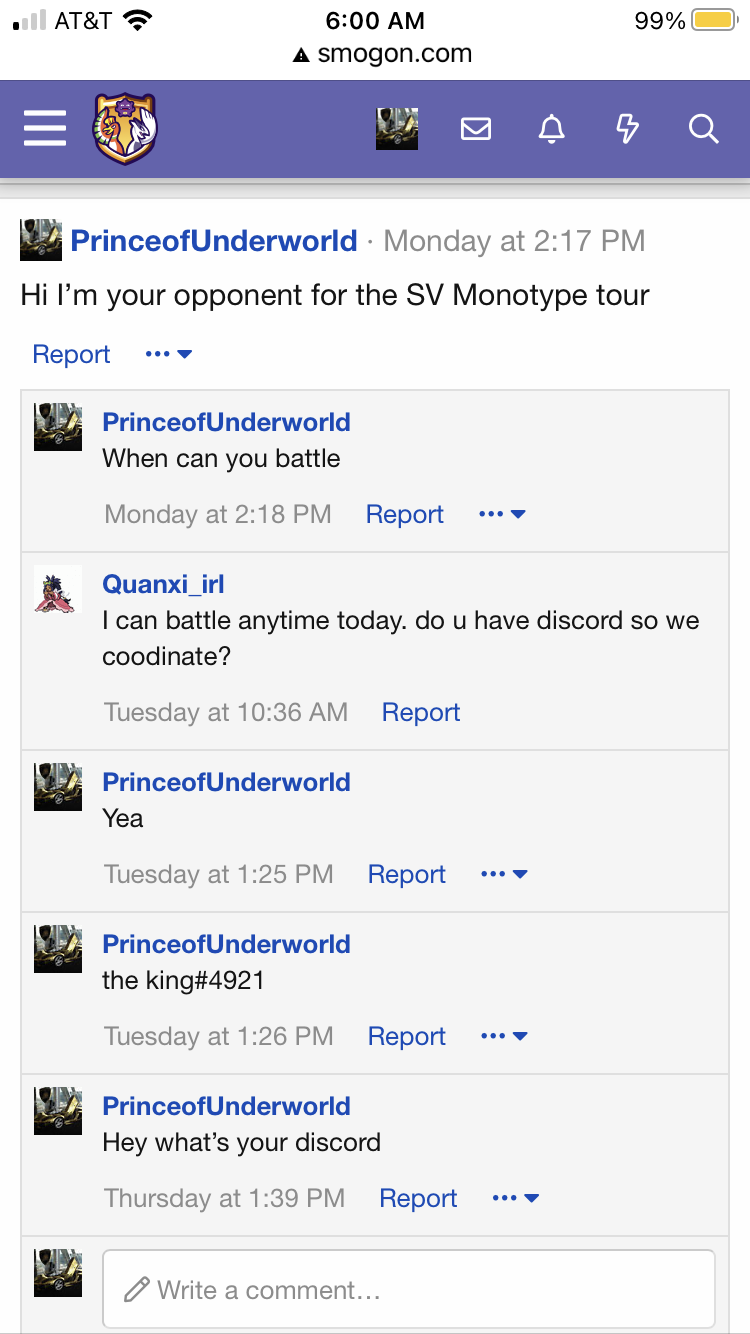Click the lightning bolt what's new icon

click(x=627, y=129)
